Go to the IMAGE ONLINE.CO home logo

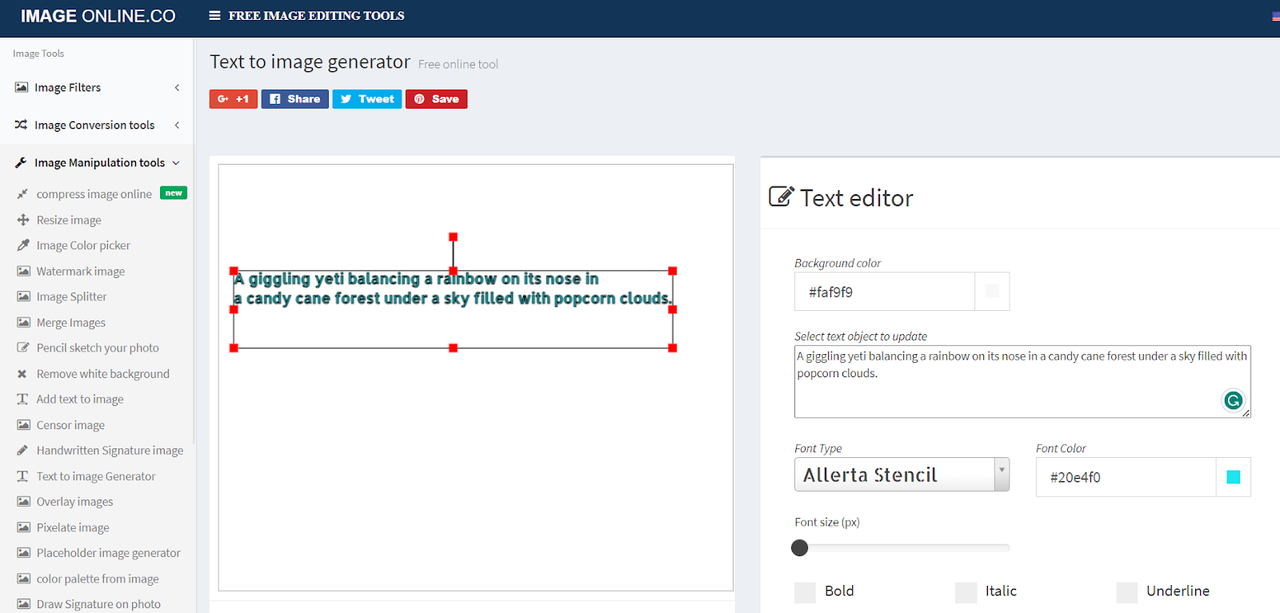tap(97, 16)
